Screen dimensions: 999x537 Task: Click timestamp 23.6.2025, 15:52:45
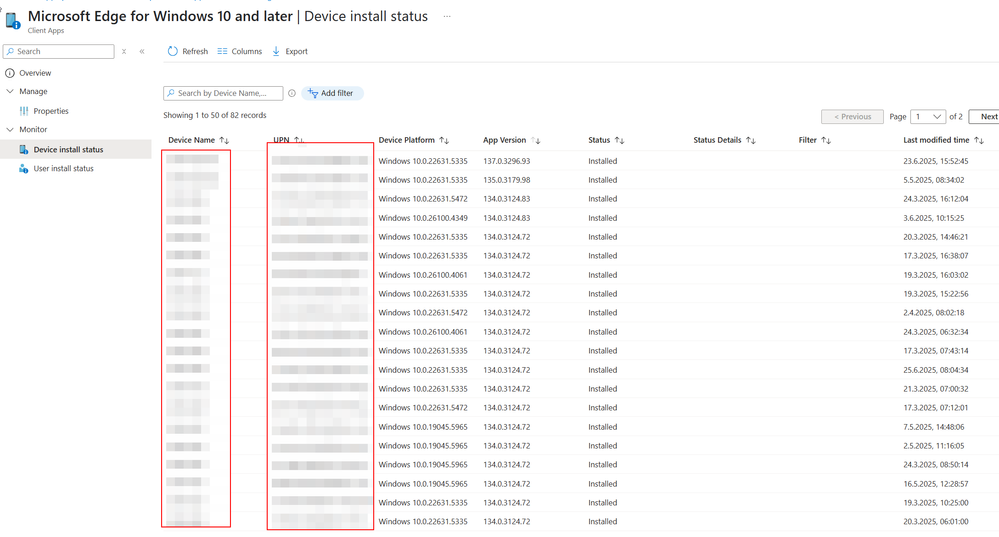coord(935,161)
